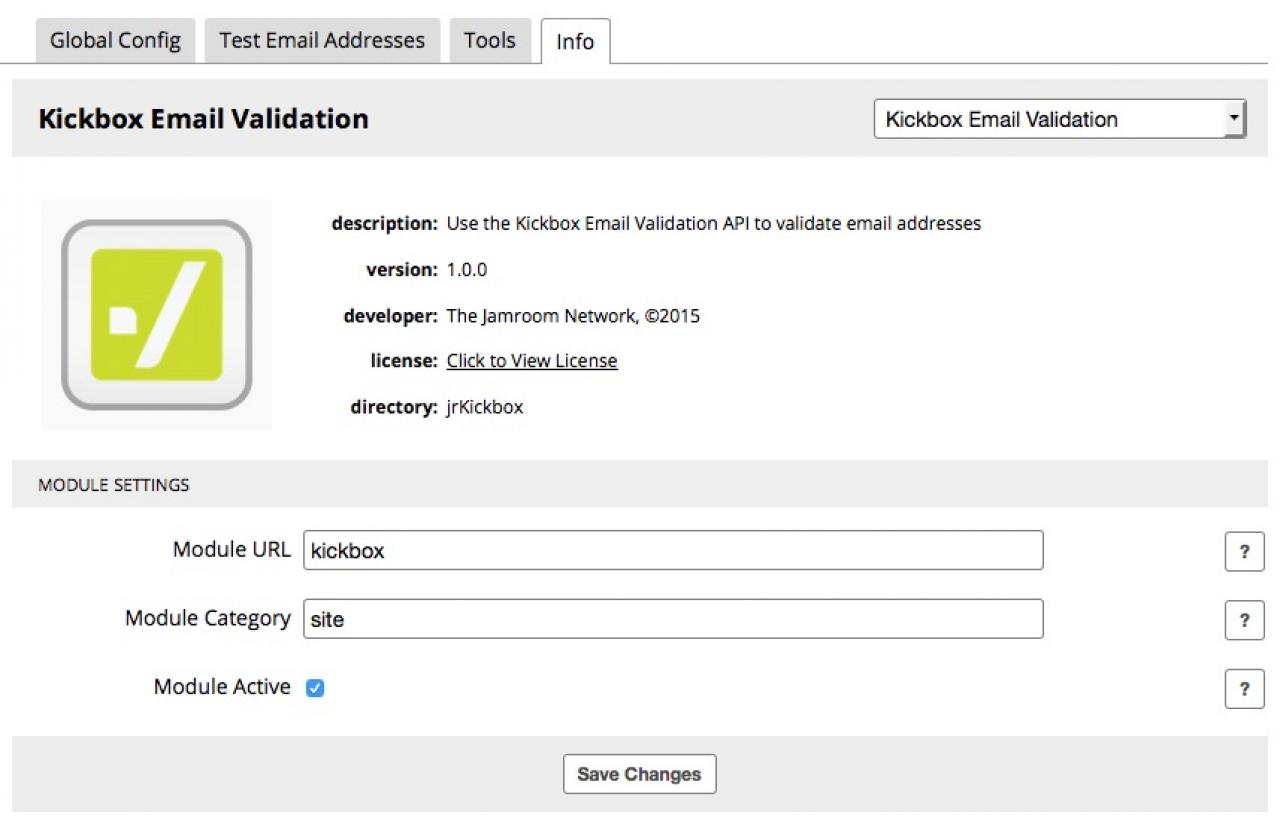Open help for Module Active setting
Image resolution: width=1280 pixels, height=824 pixels.
[x=1244, y=689]
